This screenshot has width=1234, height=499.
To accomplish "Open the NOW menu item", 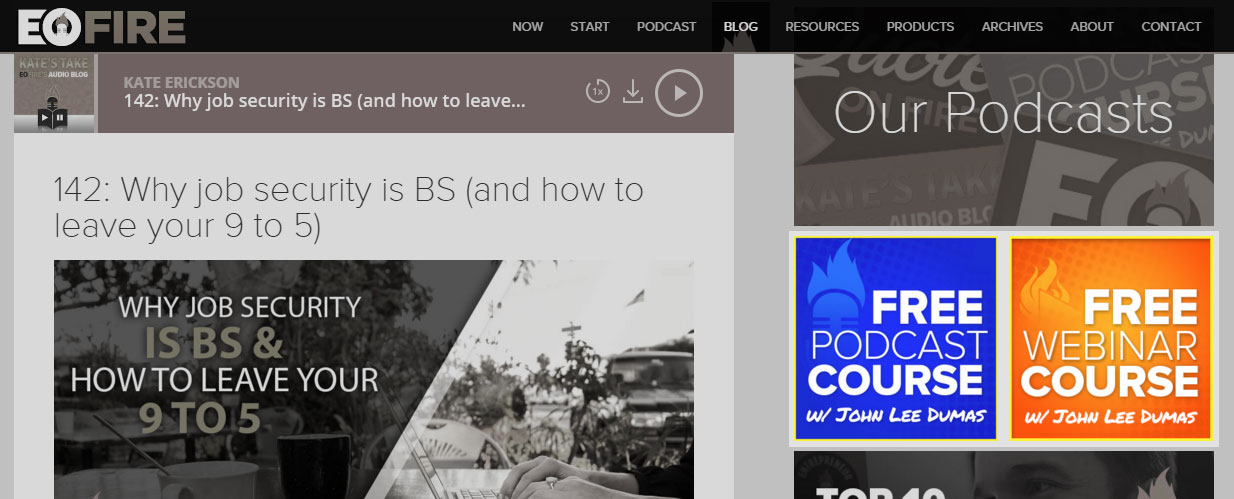I will (527, 27).
